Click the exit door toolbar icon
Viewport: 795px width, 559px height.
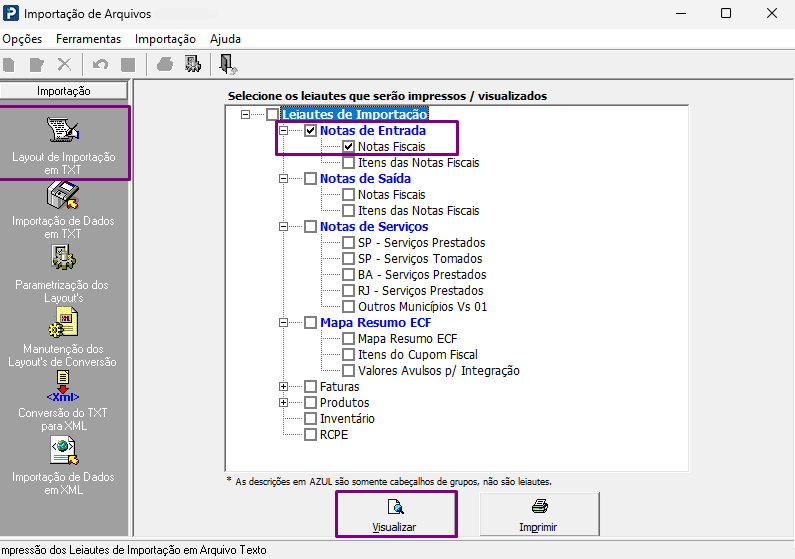(x=228, y=64)
